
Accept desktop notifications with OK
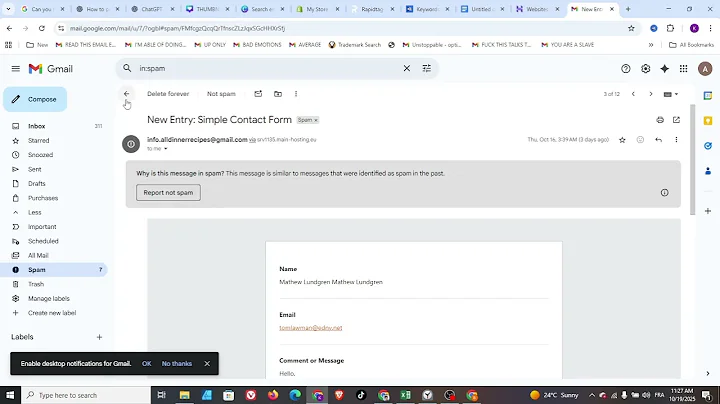point(146,364)
